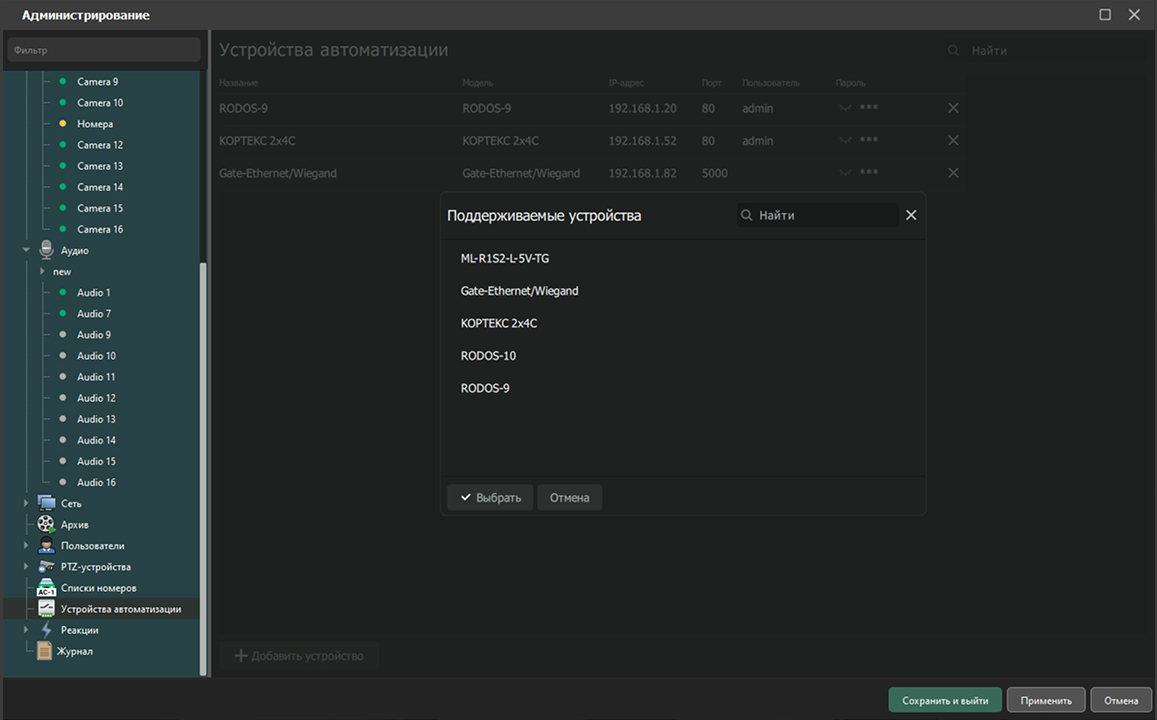Choose RODOS-10 in the device list
The height and width of the screenshot is (720, 1157).
(488, 356)
